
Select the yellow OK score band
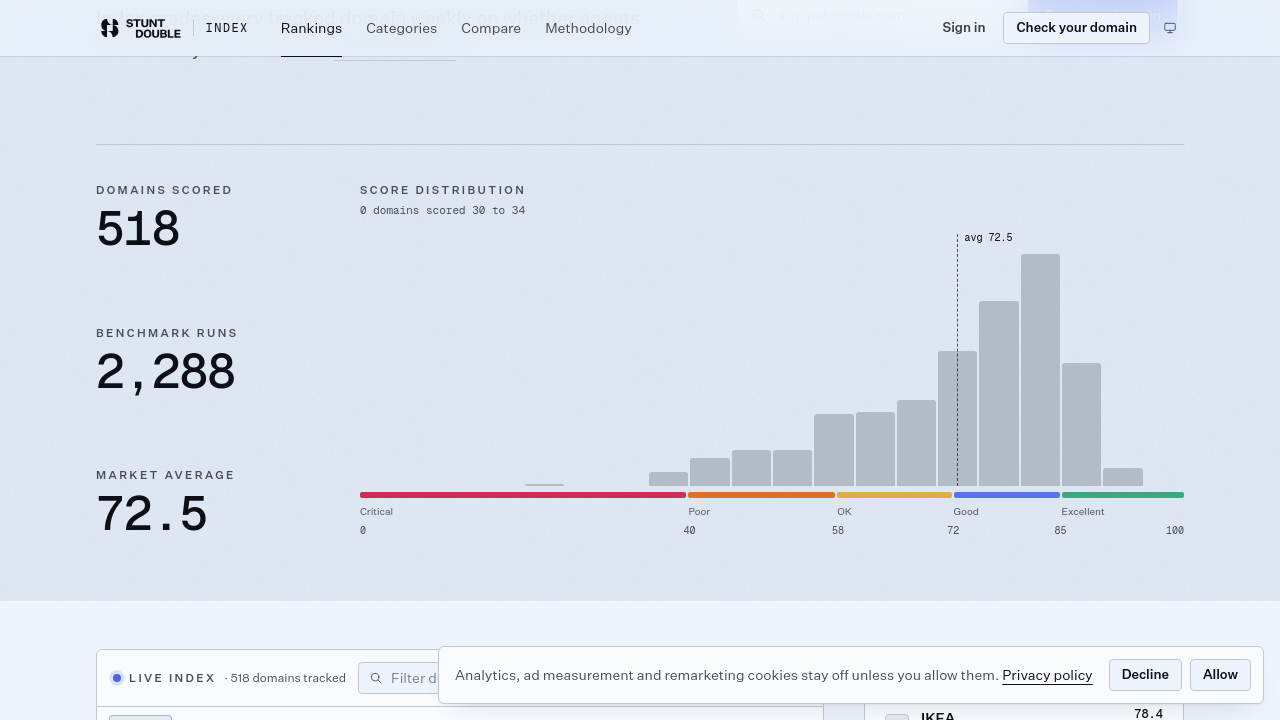click(894, 495)
